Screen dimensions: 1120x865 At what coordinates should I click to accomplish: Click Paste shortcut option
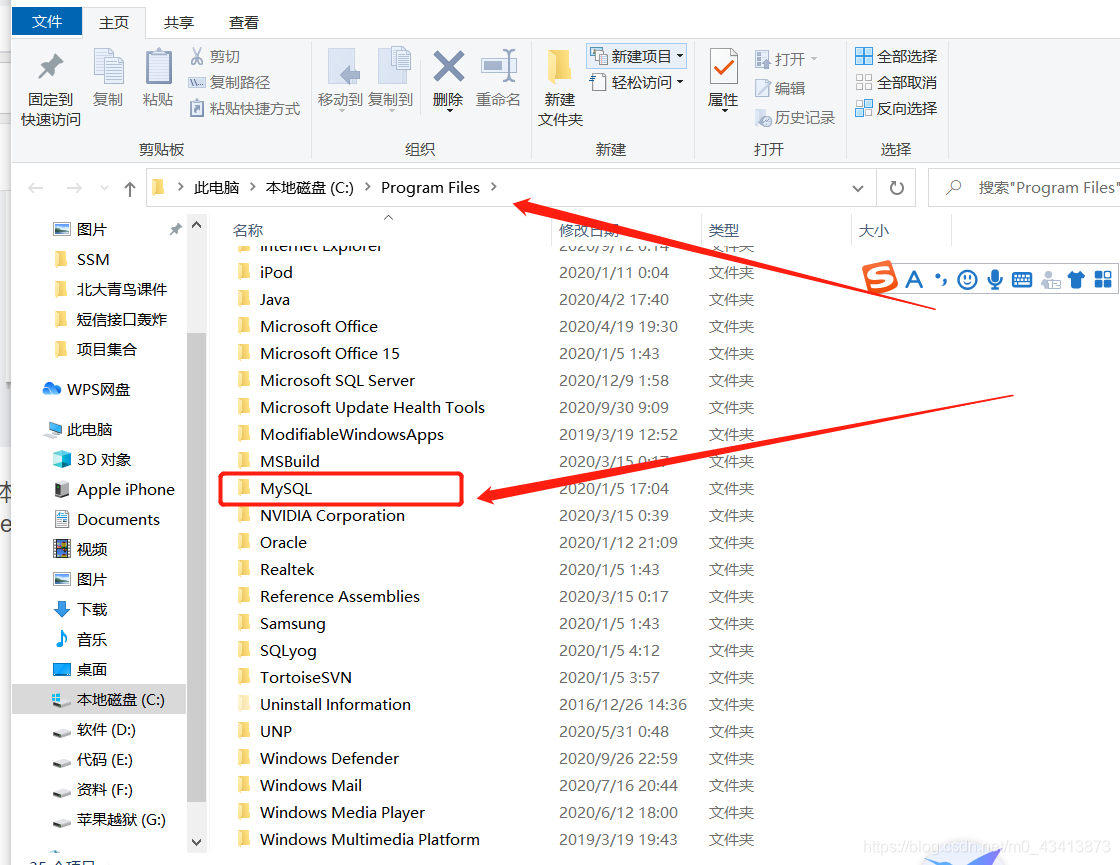click(245, 109)
